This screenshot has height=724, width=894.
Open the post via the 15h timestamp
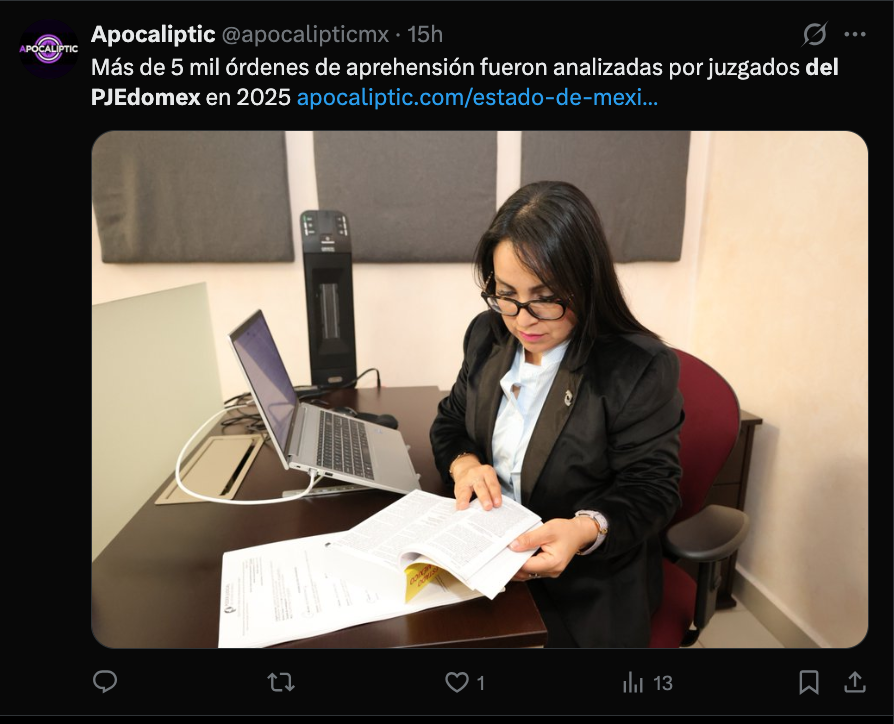click(425, 34)
